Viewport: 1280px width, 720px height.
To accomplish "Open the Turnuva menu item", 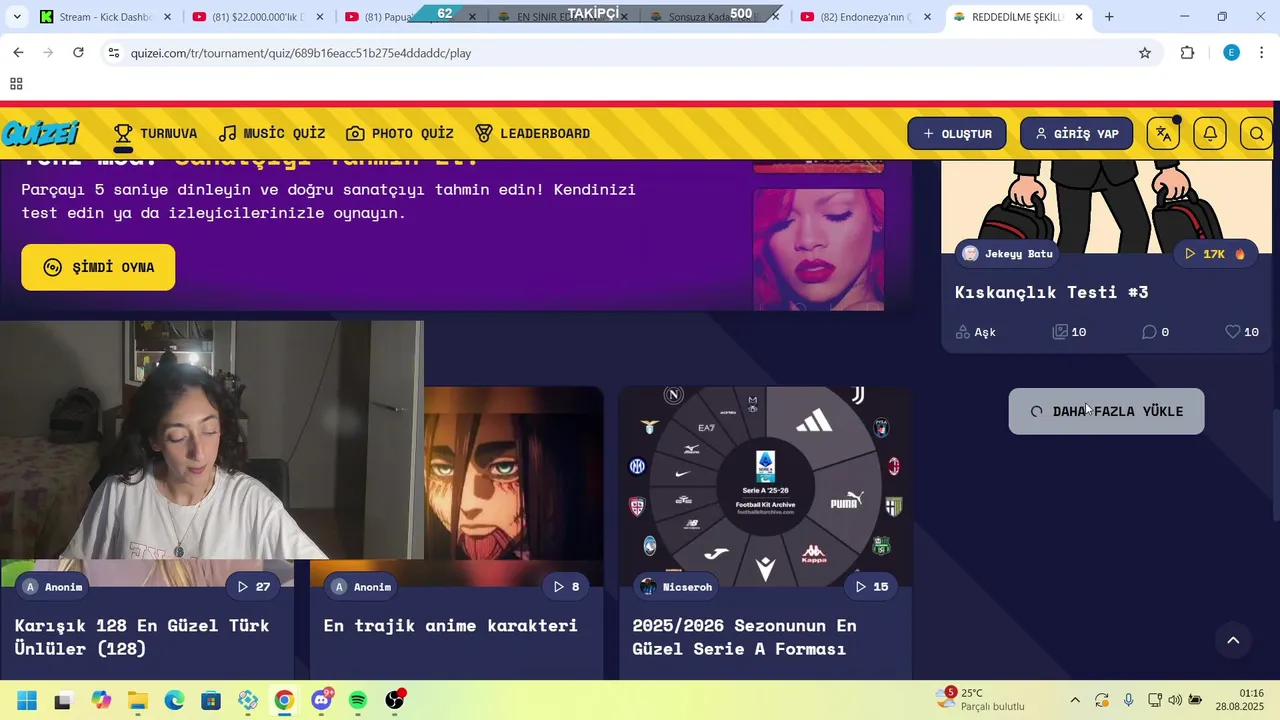I will [x=155, y=133].
